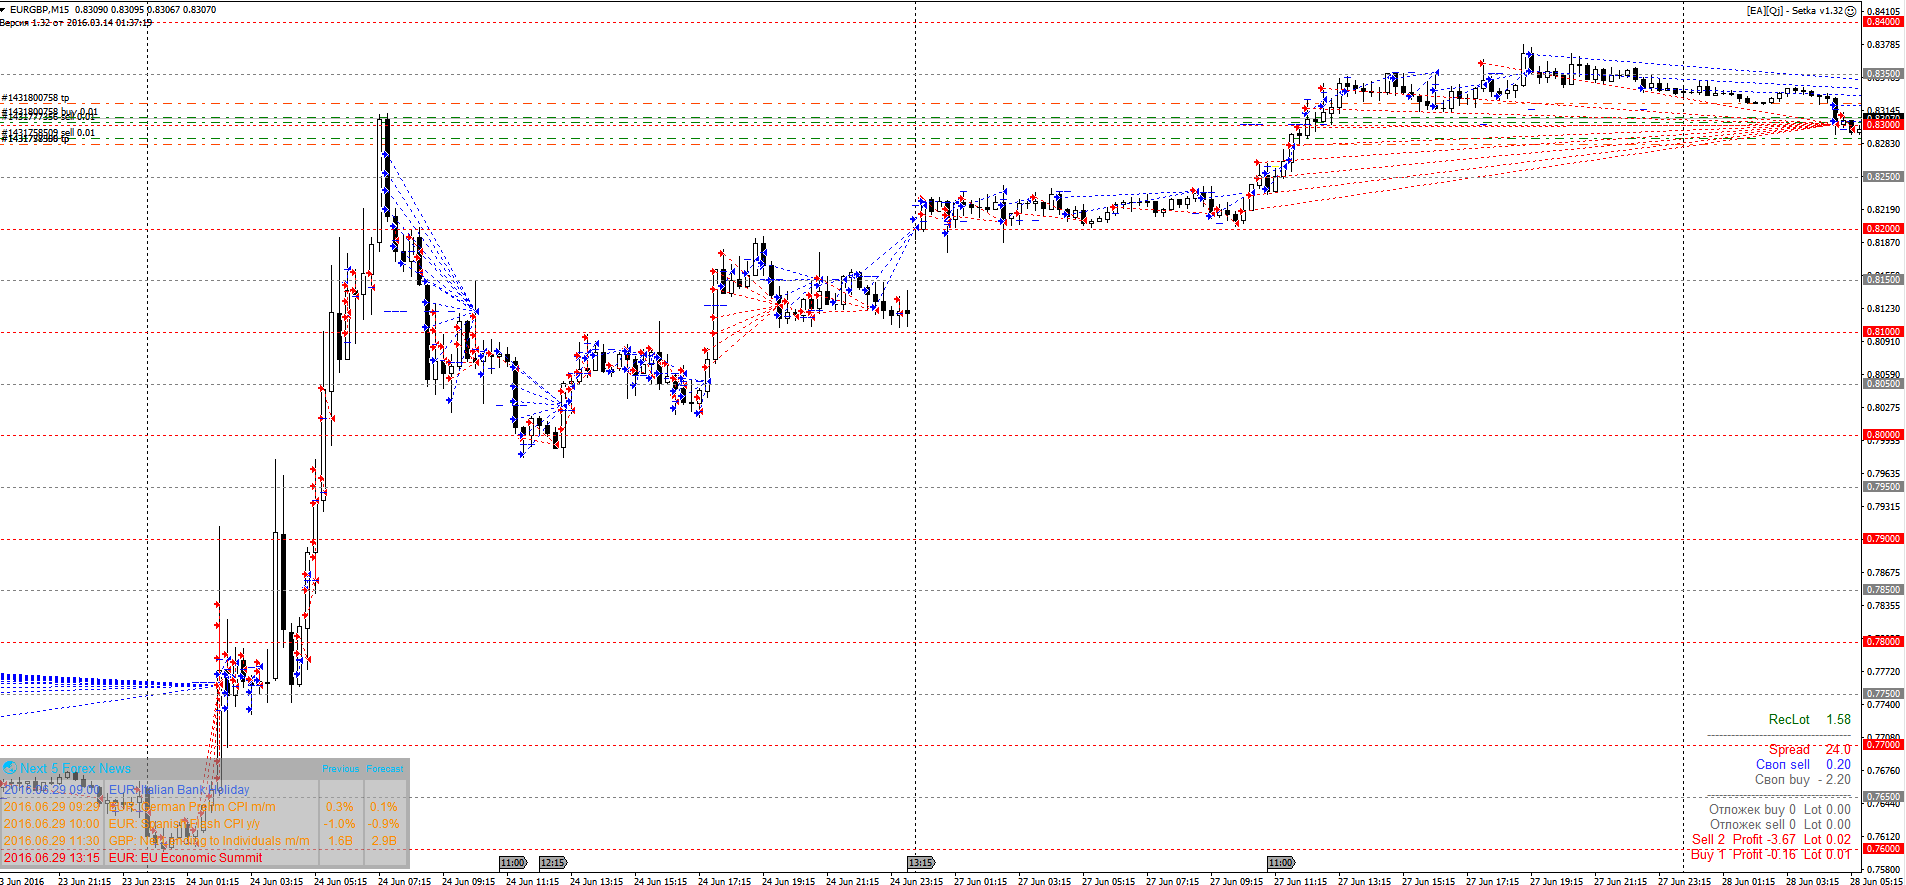Click the 'Отложек sell 0 Lot 0.00' line
1906x885 pixels.
pyautogui.click(x=1780, y=825)
